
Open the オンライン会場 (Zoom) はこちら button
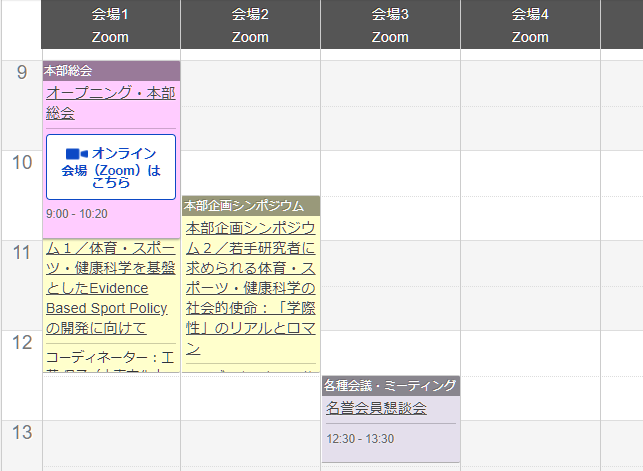coord(111,167)
